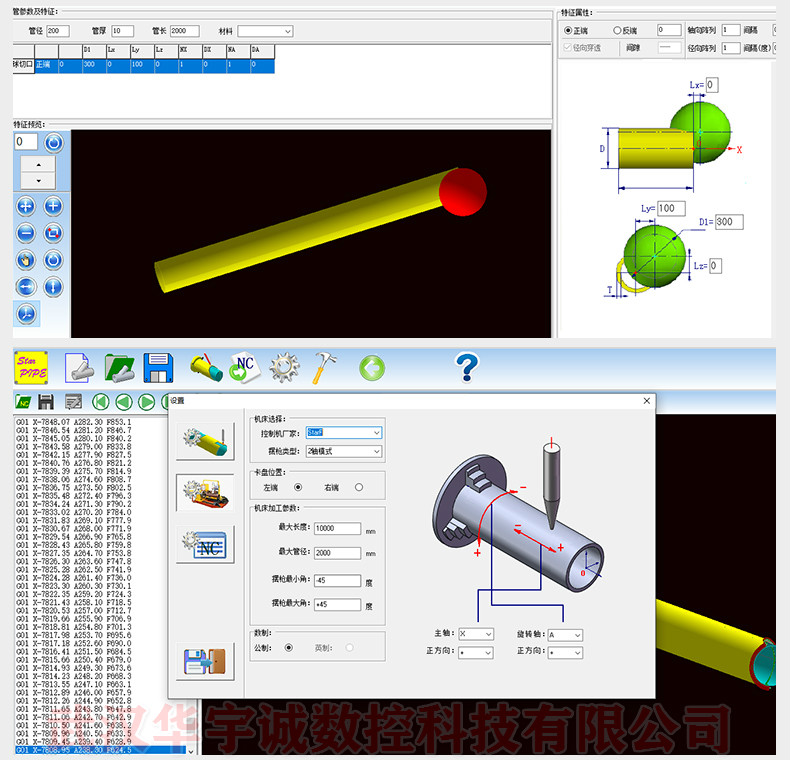Select the pan hand tool
Screen dimensions: 790x760
[26, 260]
